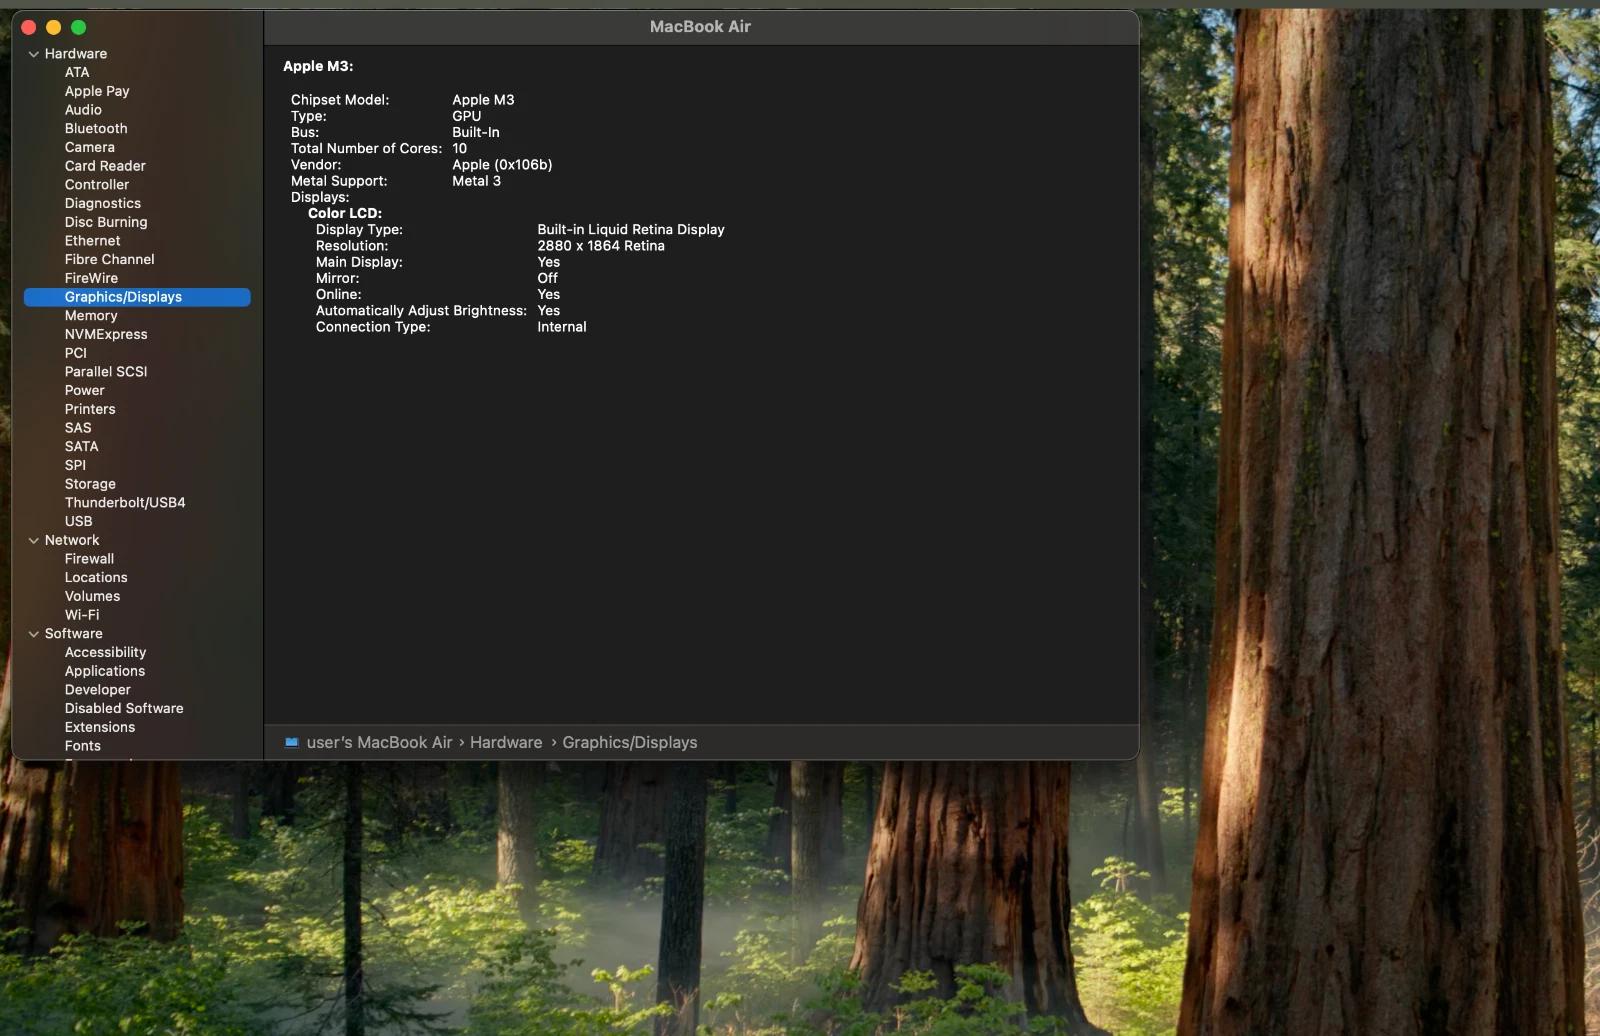Select ATA in the sidebar

pyautogui.click(x=77, y=72)
